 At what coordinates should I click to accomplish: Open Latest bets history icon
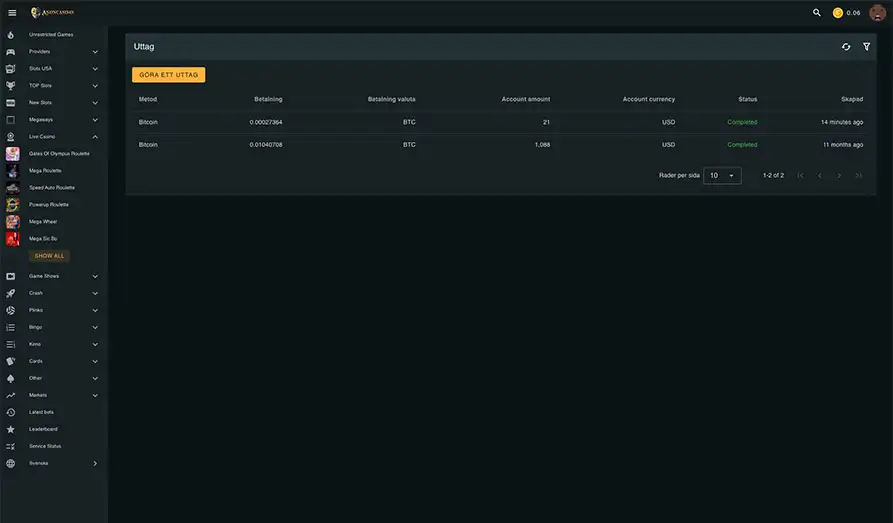(10, 412)
